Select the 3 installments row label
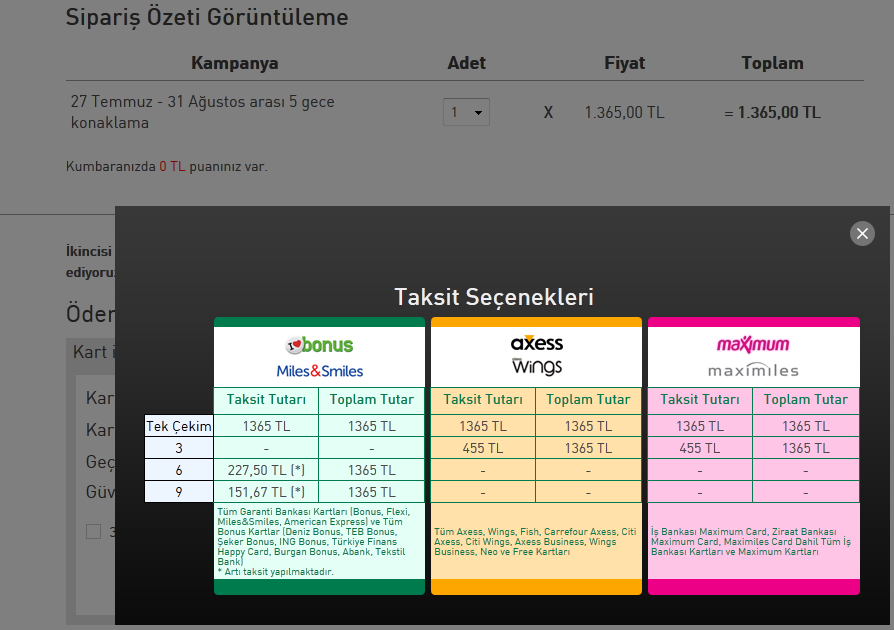894x630 pixels. pyautogui.click(x=179, y=448)
